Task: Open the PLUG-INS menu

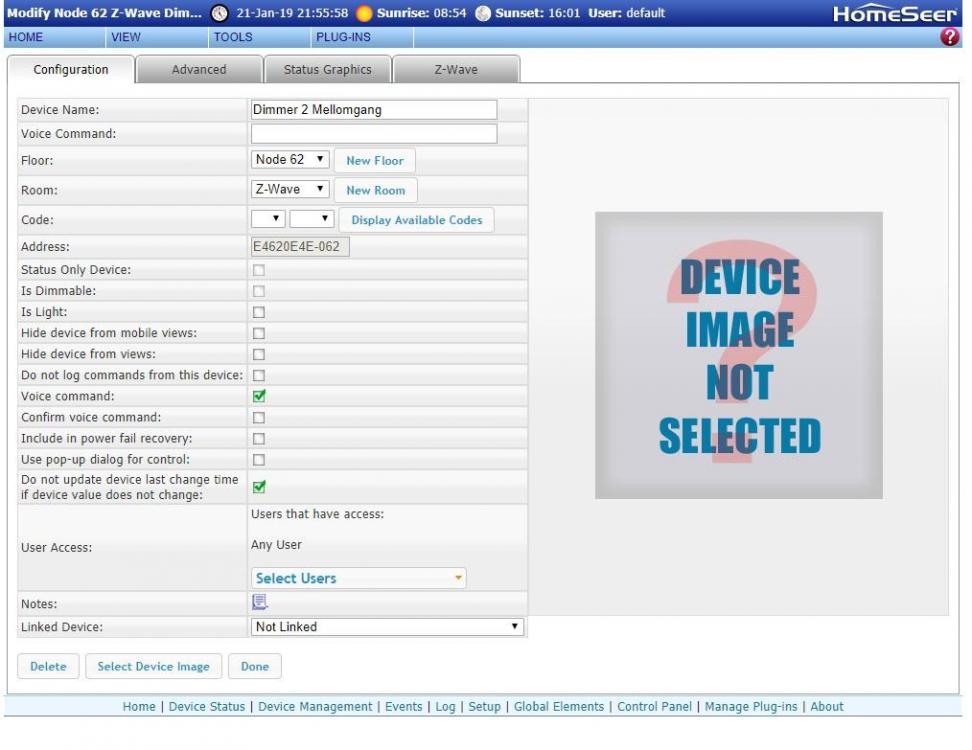Action: [343, 37]
